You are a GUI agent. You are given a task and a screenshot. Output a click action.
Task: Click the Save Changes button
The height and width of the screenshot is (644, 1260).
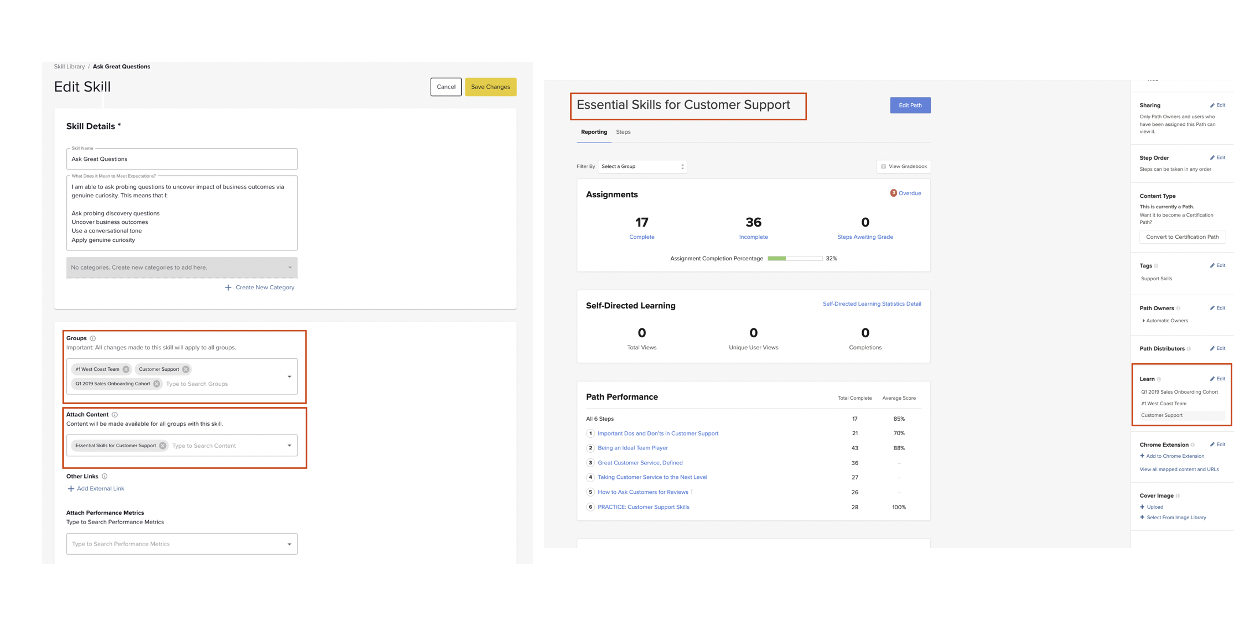tap(491, 87)
